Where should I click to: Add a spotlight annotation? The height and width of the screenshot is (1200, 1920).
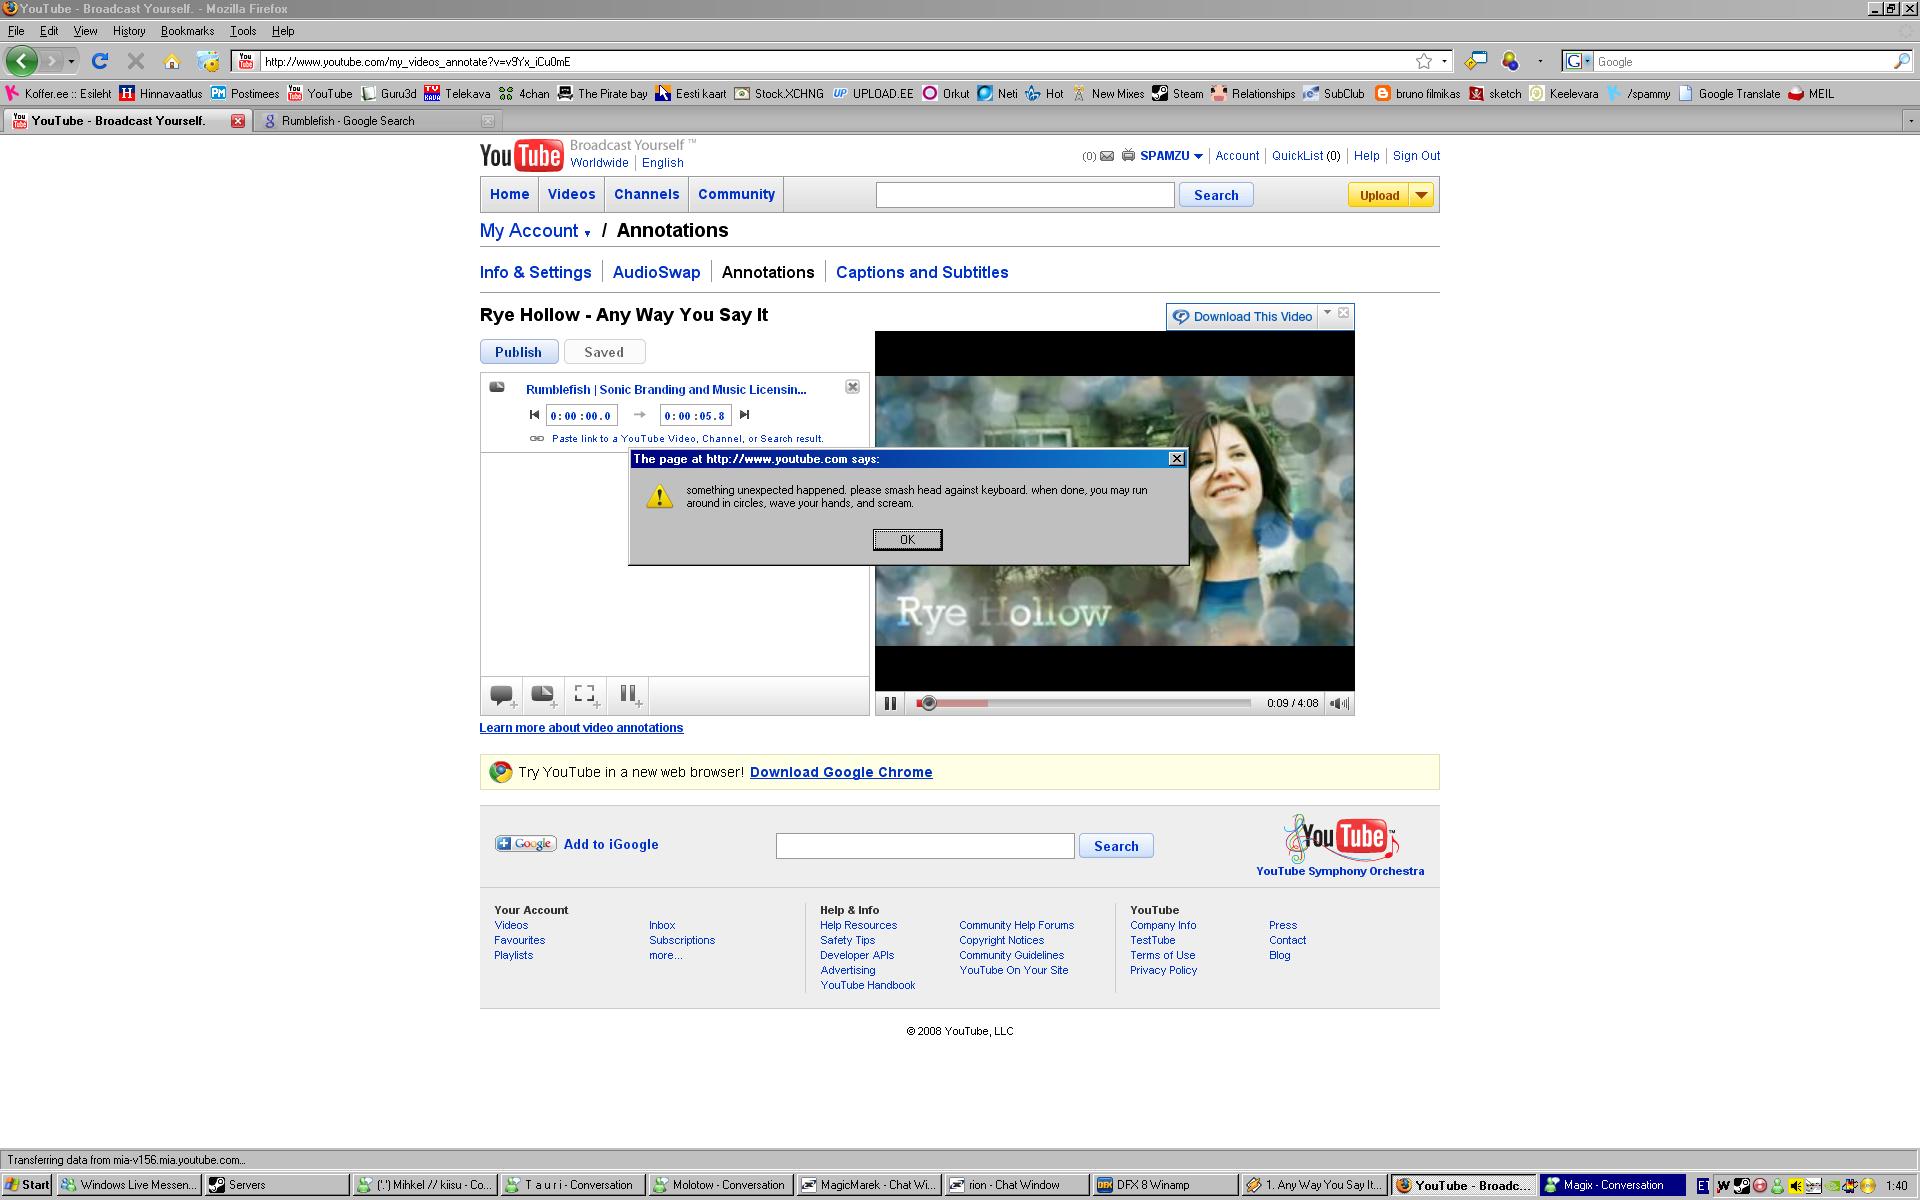pyautogui.click(x=586, y=695)
